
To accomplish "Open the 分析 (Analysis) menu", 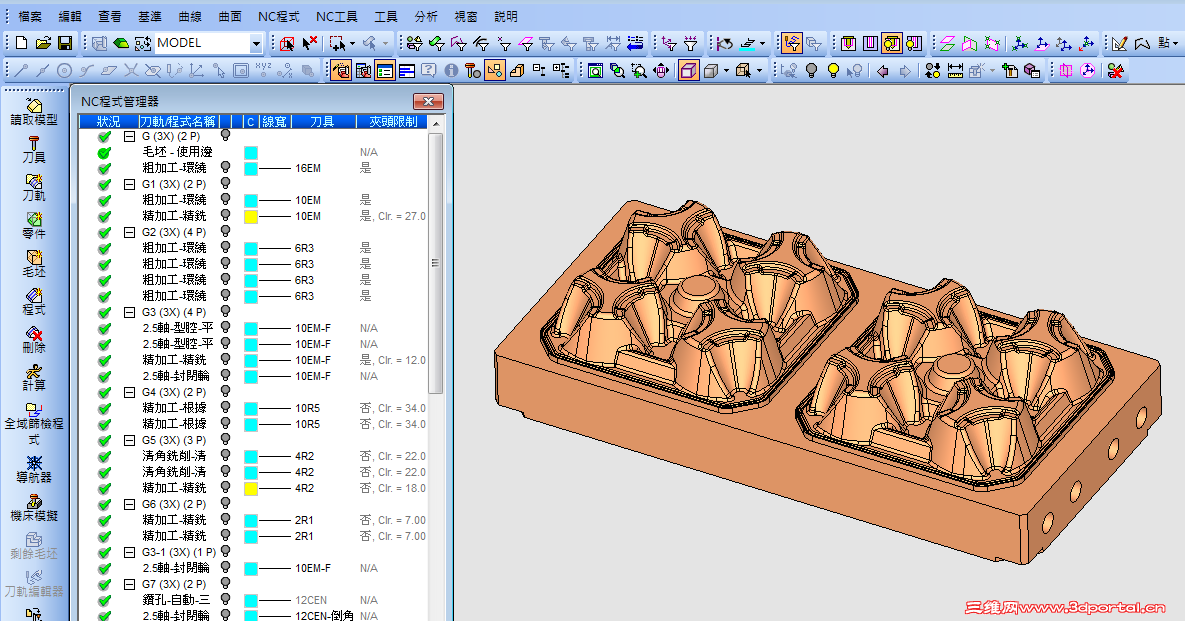I will [x=425, y=16].
